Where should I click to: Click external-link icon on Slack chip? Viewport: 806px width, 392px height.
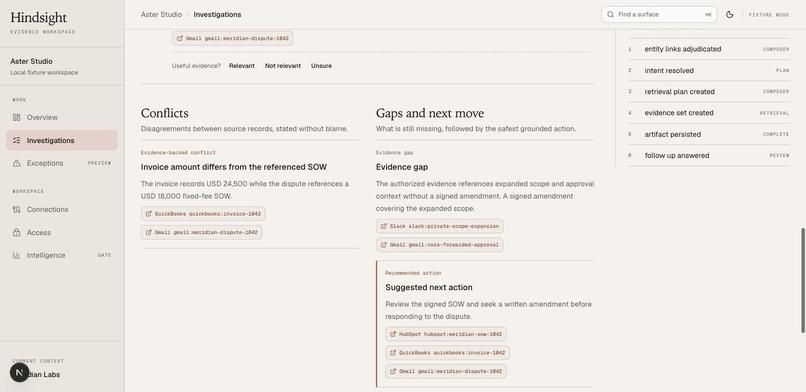(383, 226)
